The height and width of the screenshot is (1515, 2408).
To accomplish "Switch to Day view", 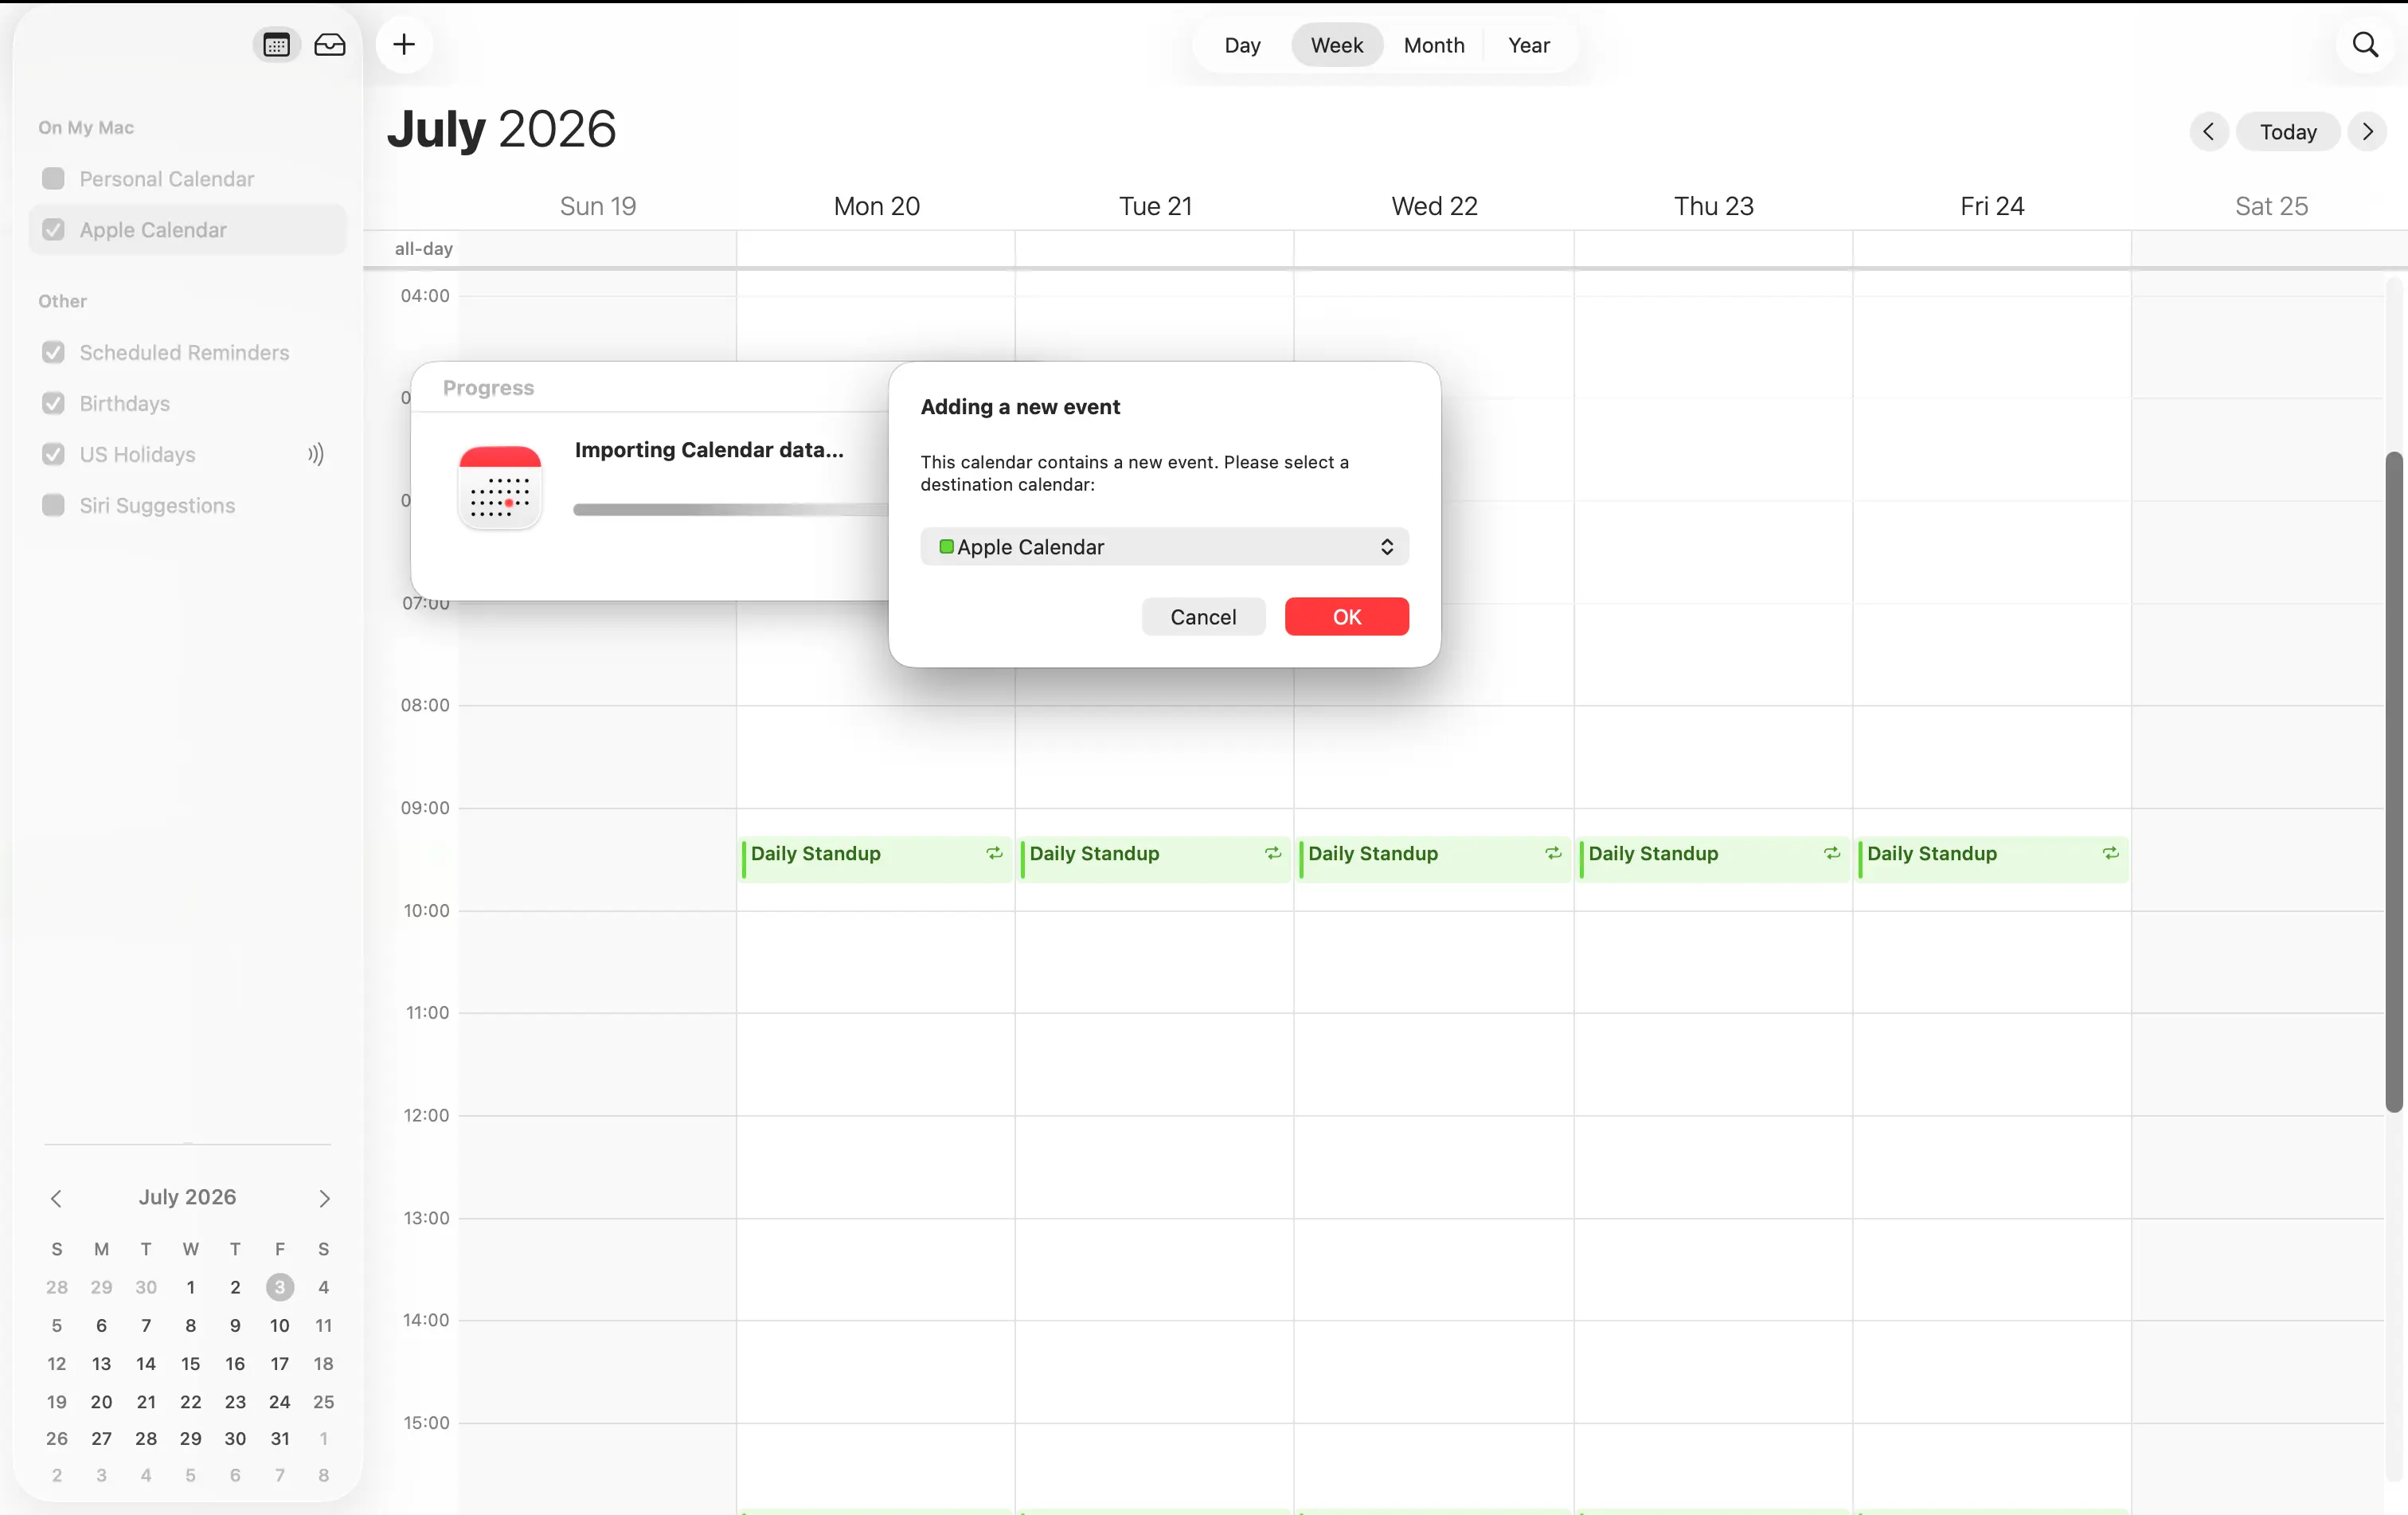I will coord(1242,45).
